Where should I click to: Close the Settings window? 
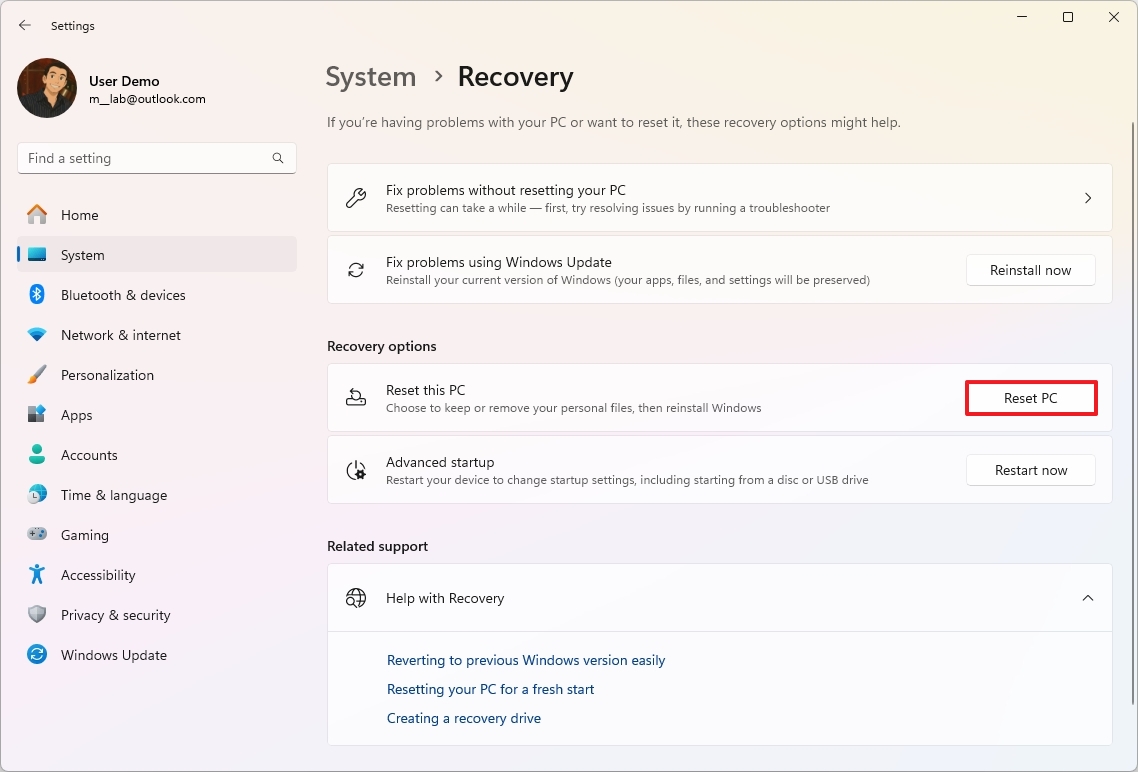[x=1113, y=17]
